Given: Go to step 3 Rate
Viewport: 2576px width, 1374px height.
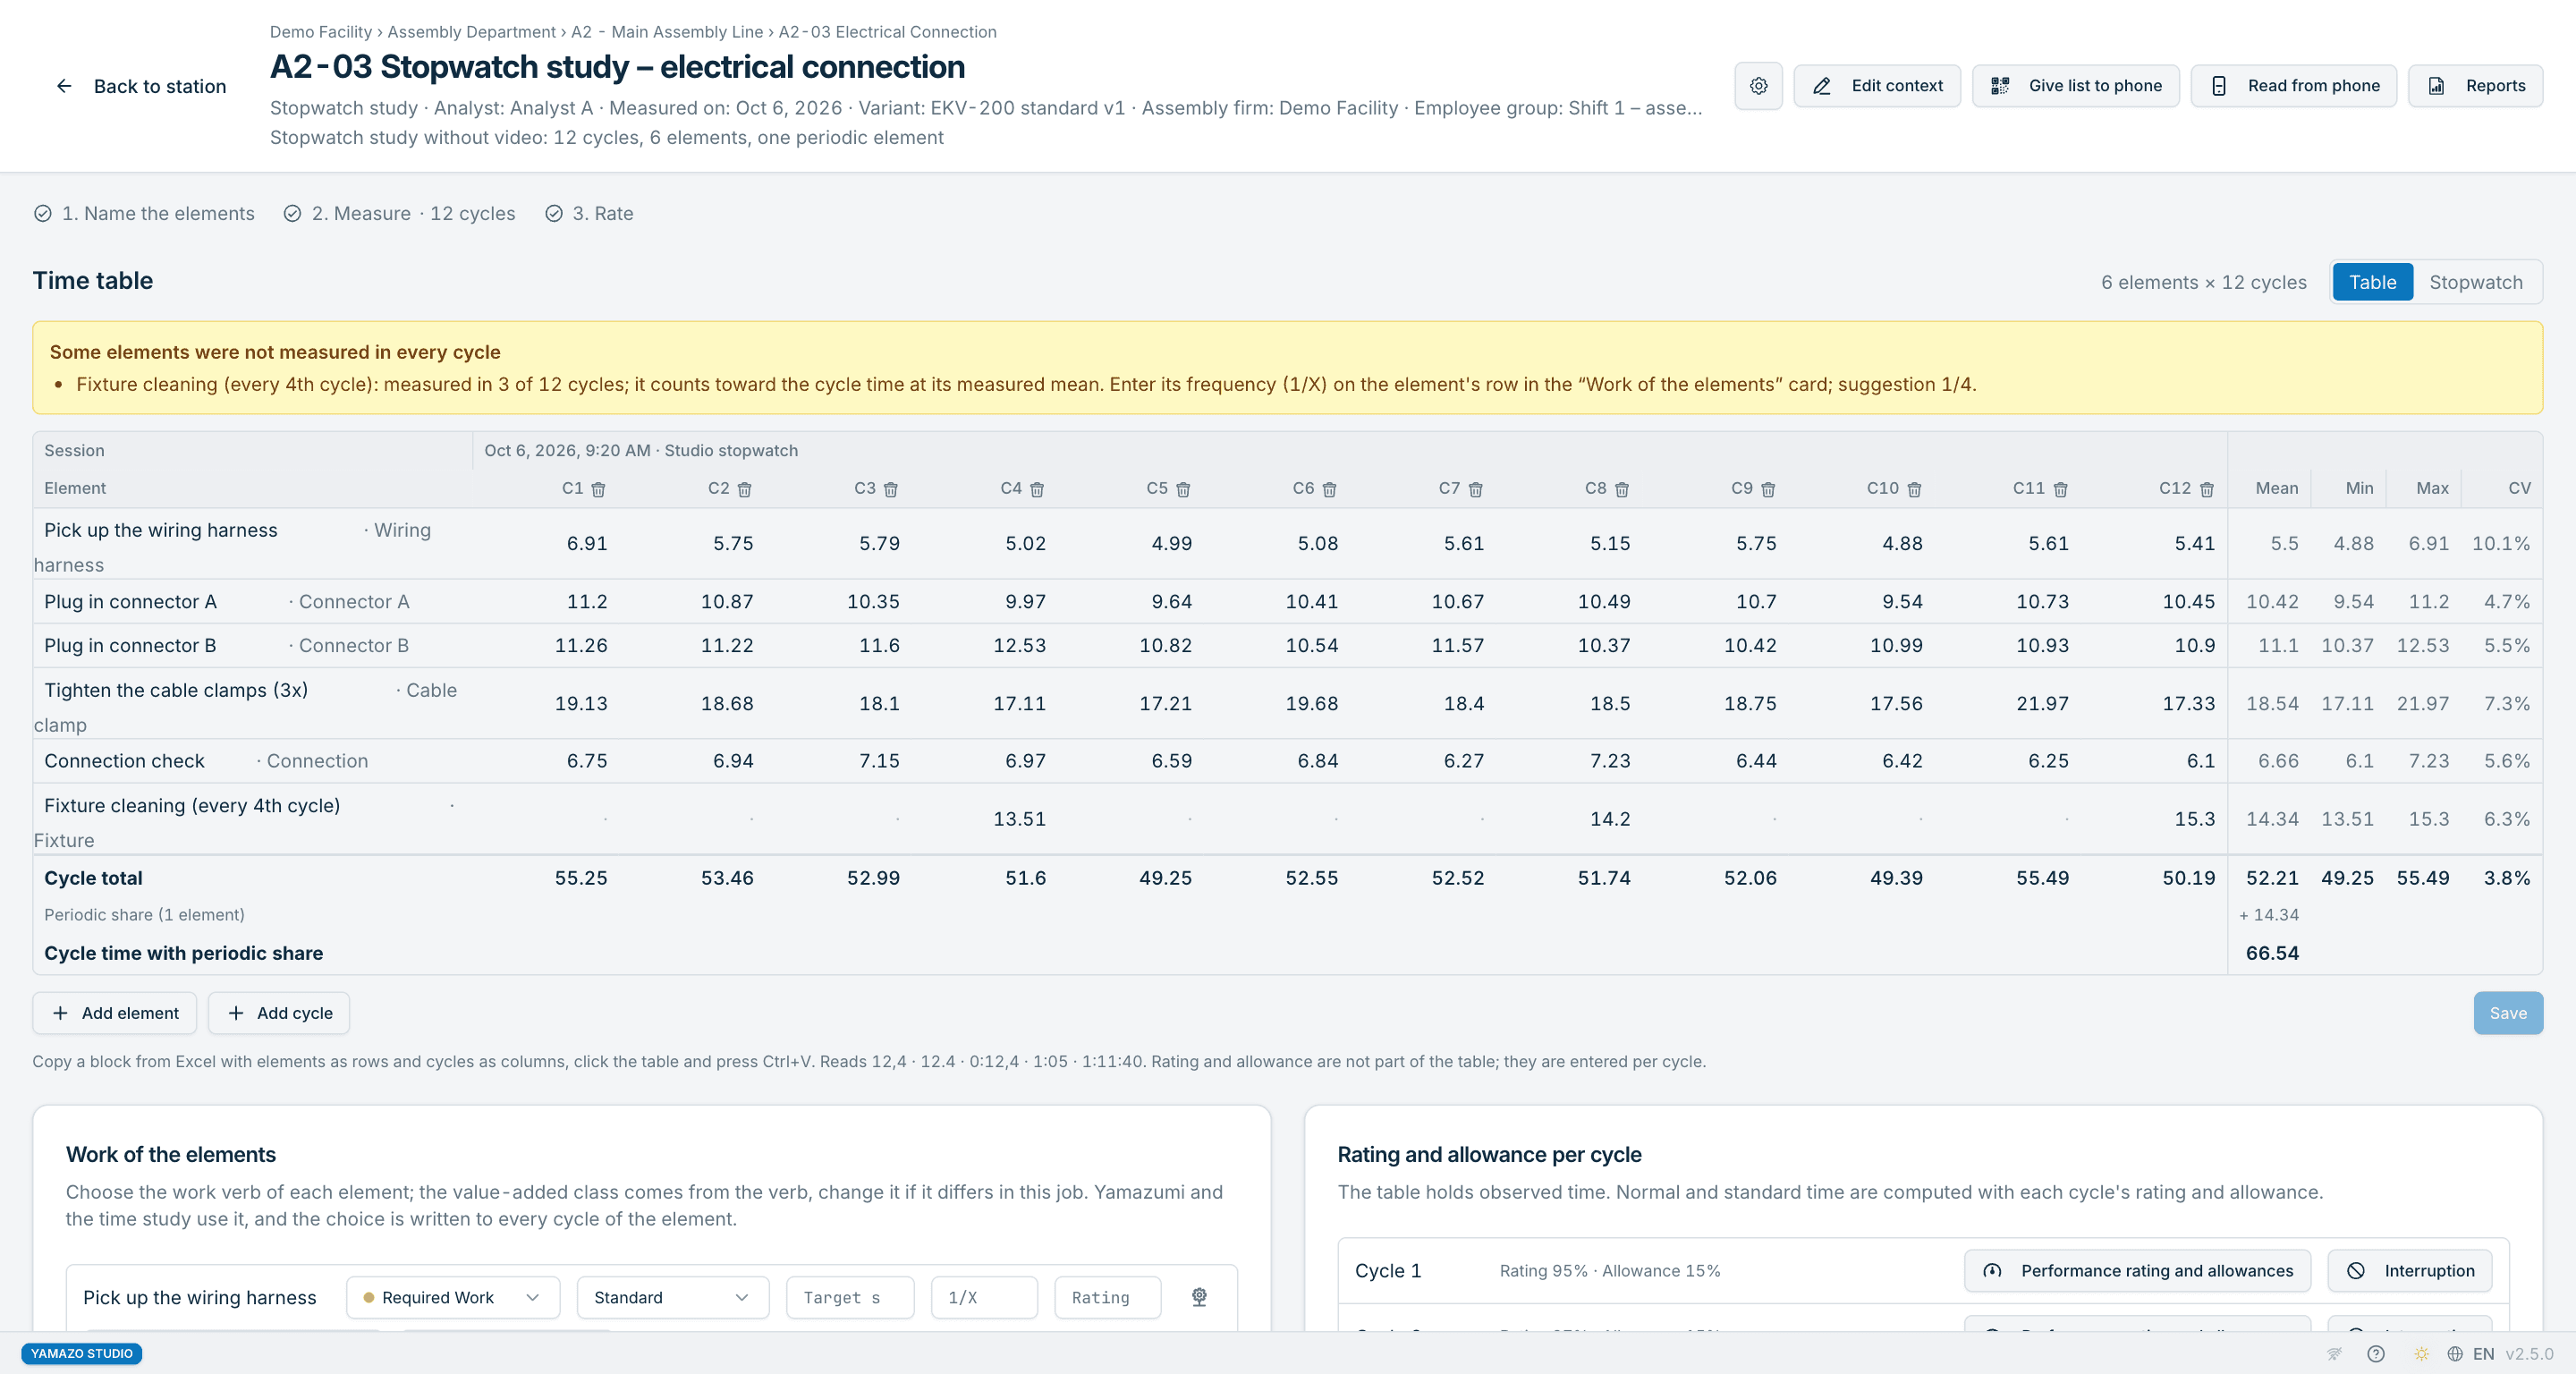Looking at the screenshot, I should tap(589, 213).
